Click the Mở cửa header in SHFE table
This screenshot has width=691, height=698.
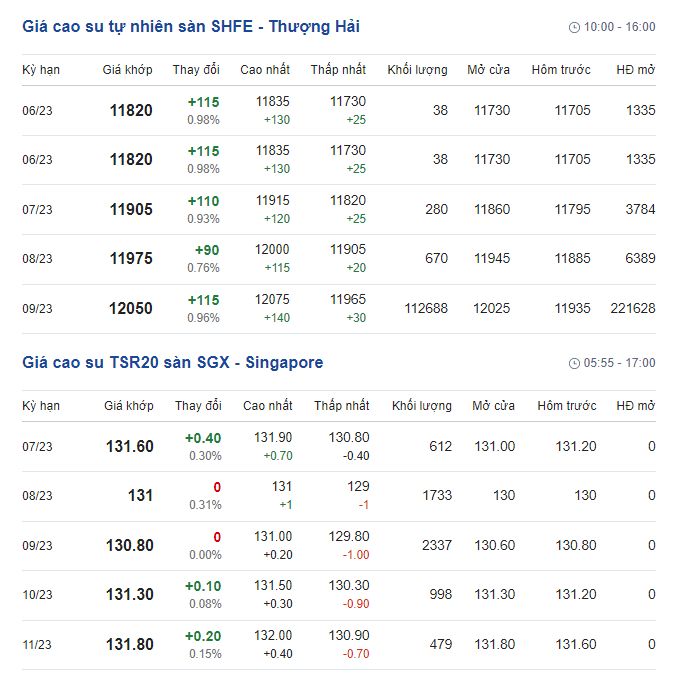coord(488,70)
